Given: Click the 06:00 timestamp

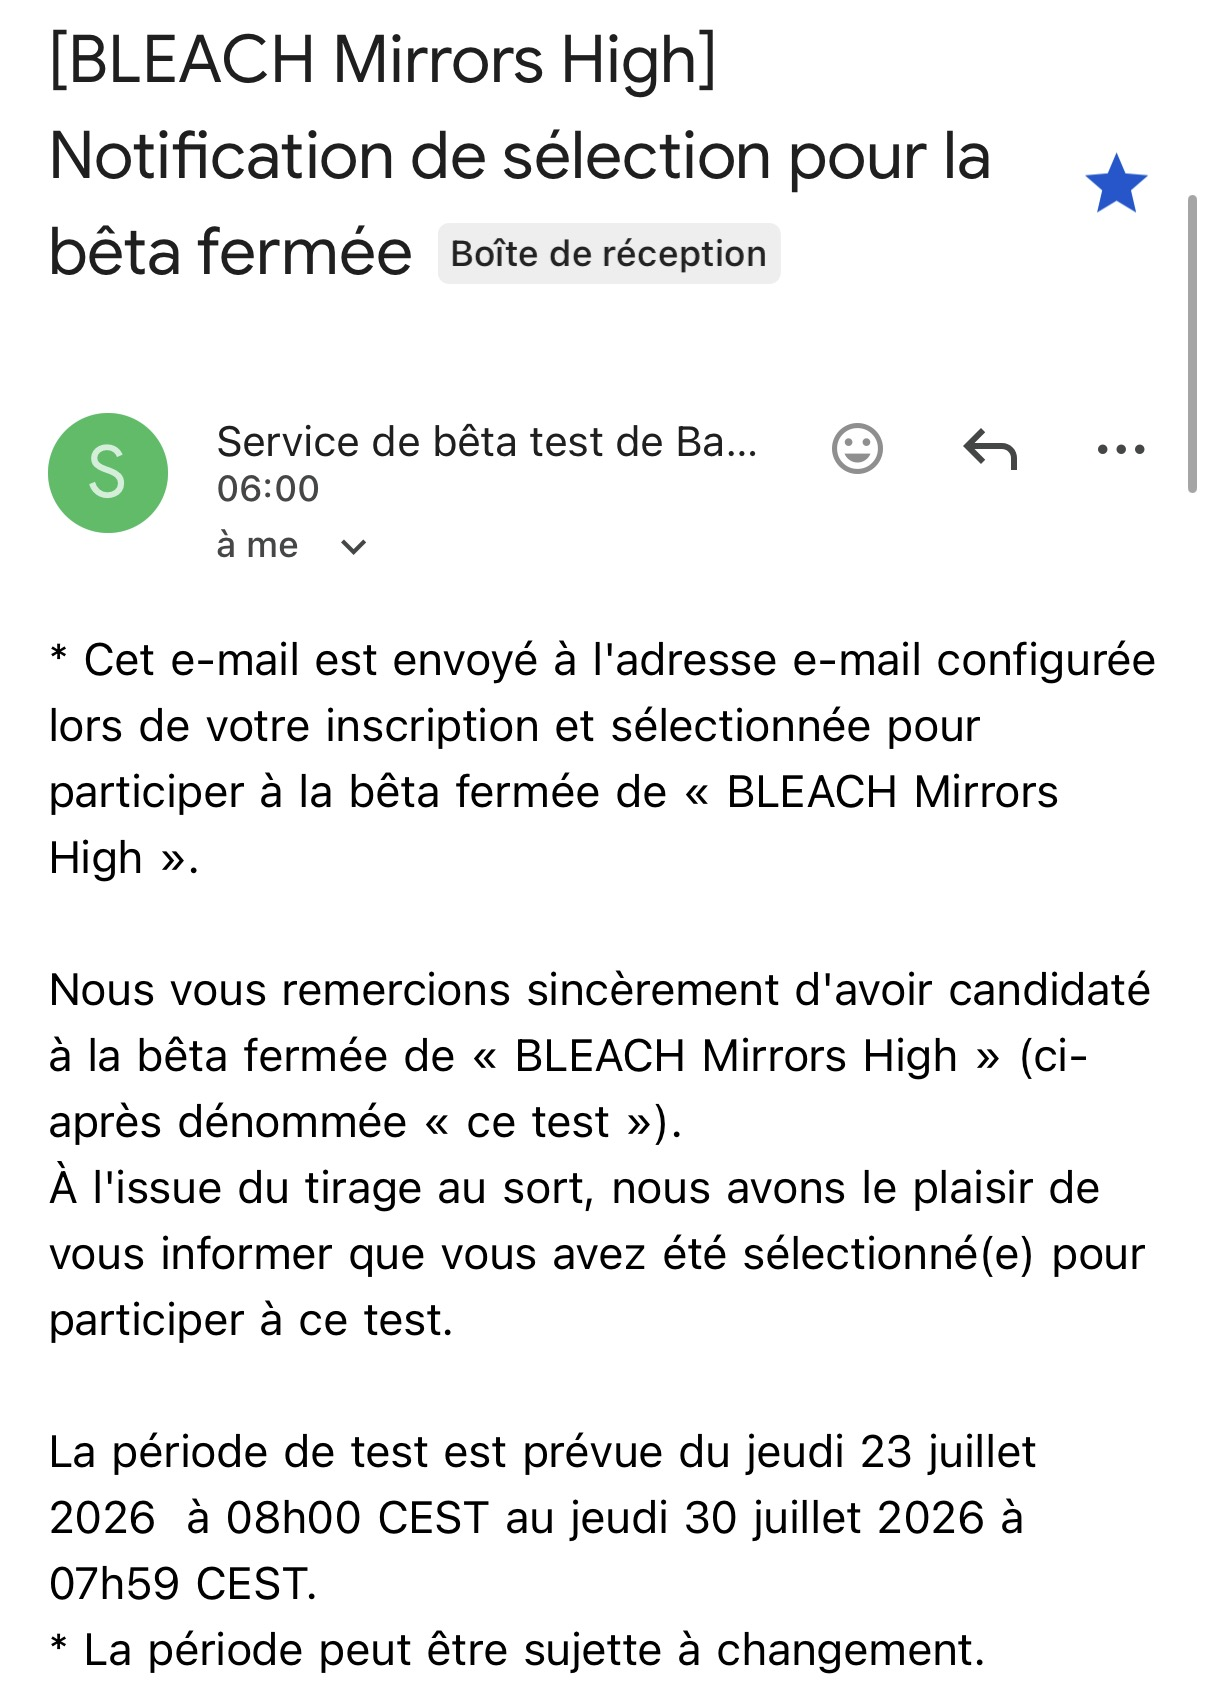Looking at the screenshot, I should 268,489.
